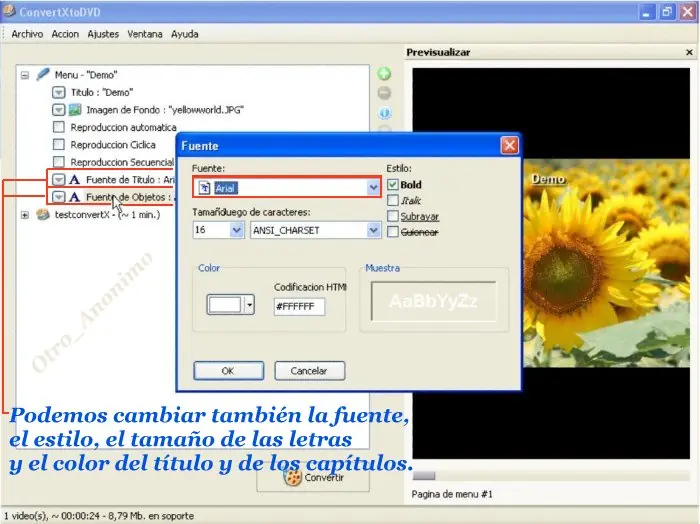Open the Arial font name dropdown
This screenshot has width=700, height=524.
[x=373, y=188]
